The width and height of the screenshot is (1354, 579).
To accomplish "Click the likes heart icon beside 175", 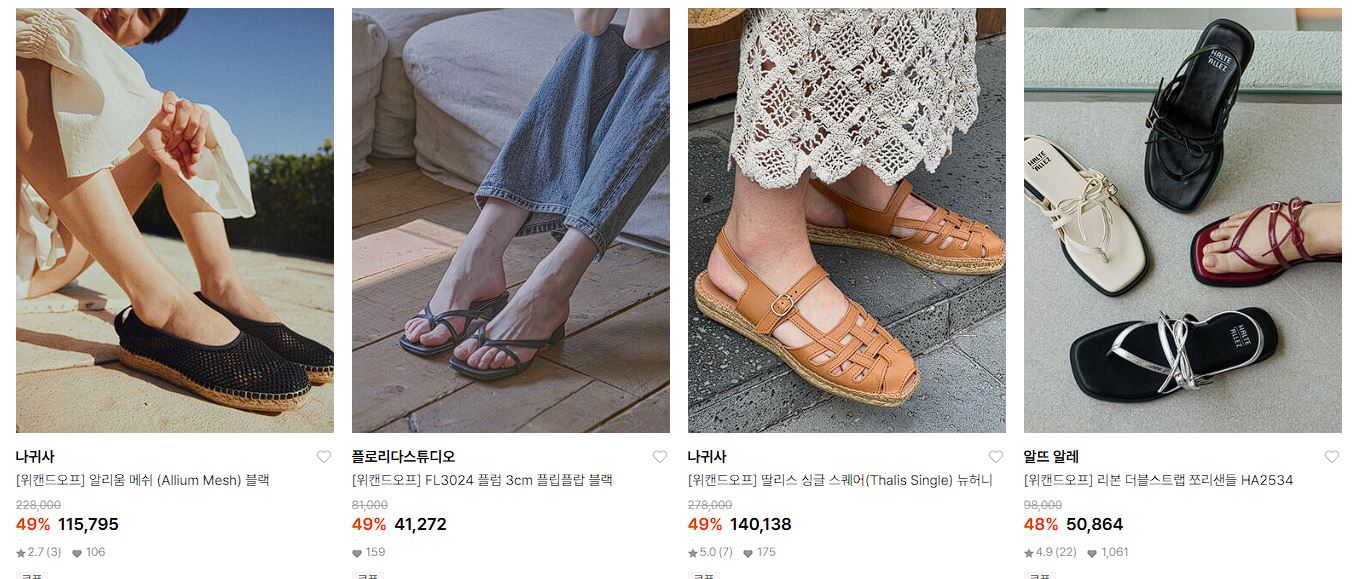I will [748, 553].
